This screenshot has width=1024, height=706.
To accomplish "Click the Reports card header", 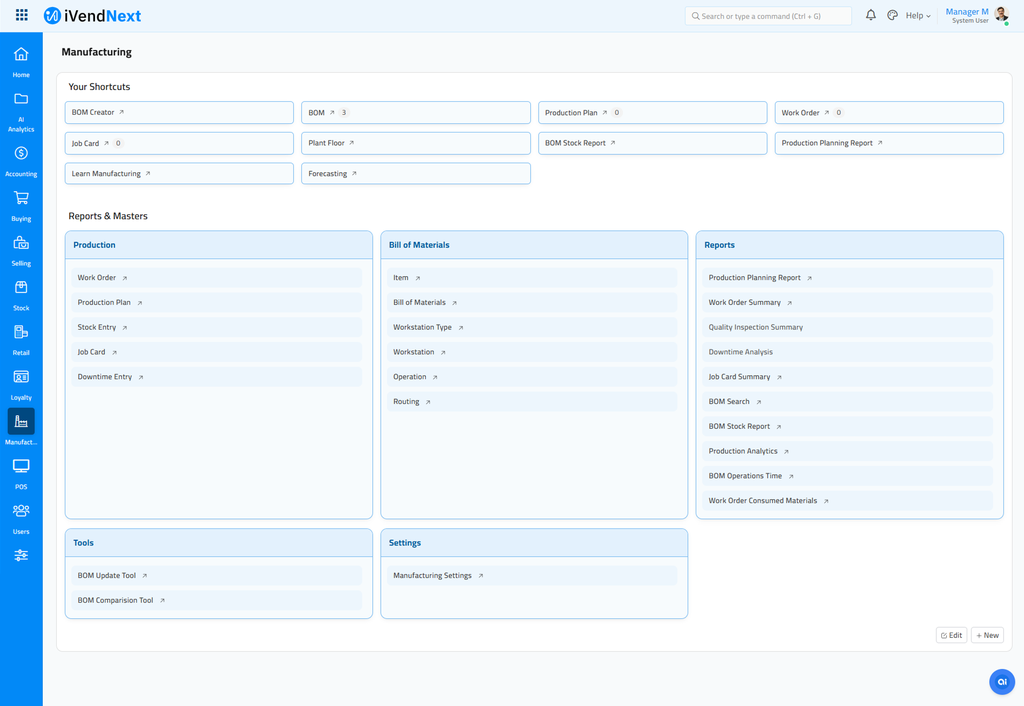I will point(850,245).
